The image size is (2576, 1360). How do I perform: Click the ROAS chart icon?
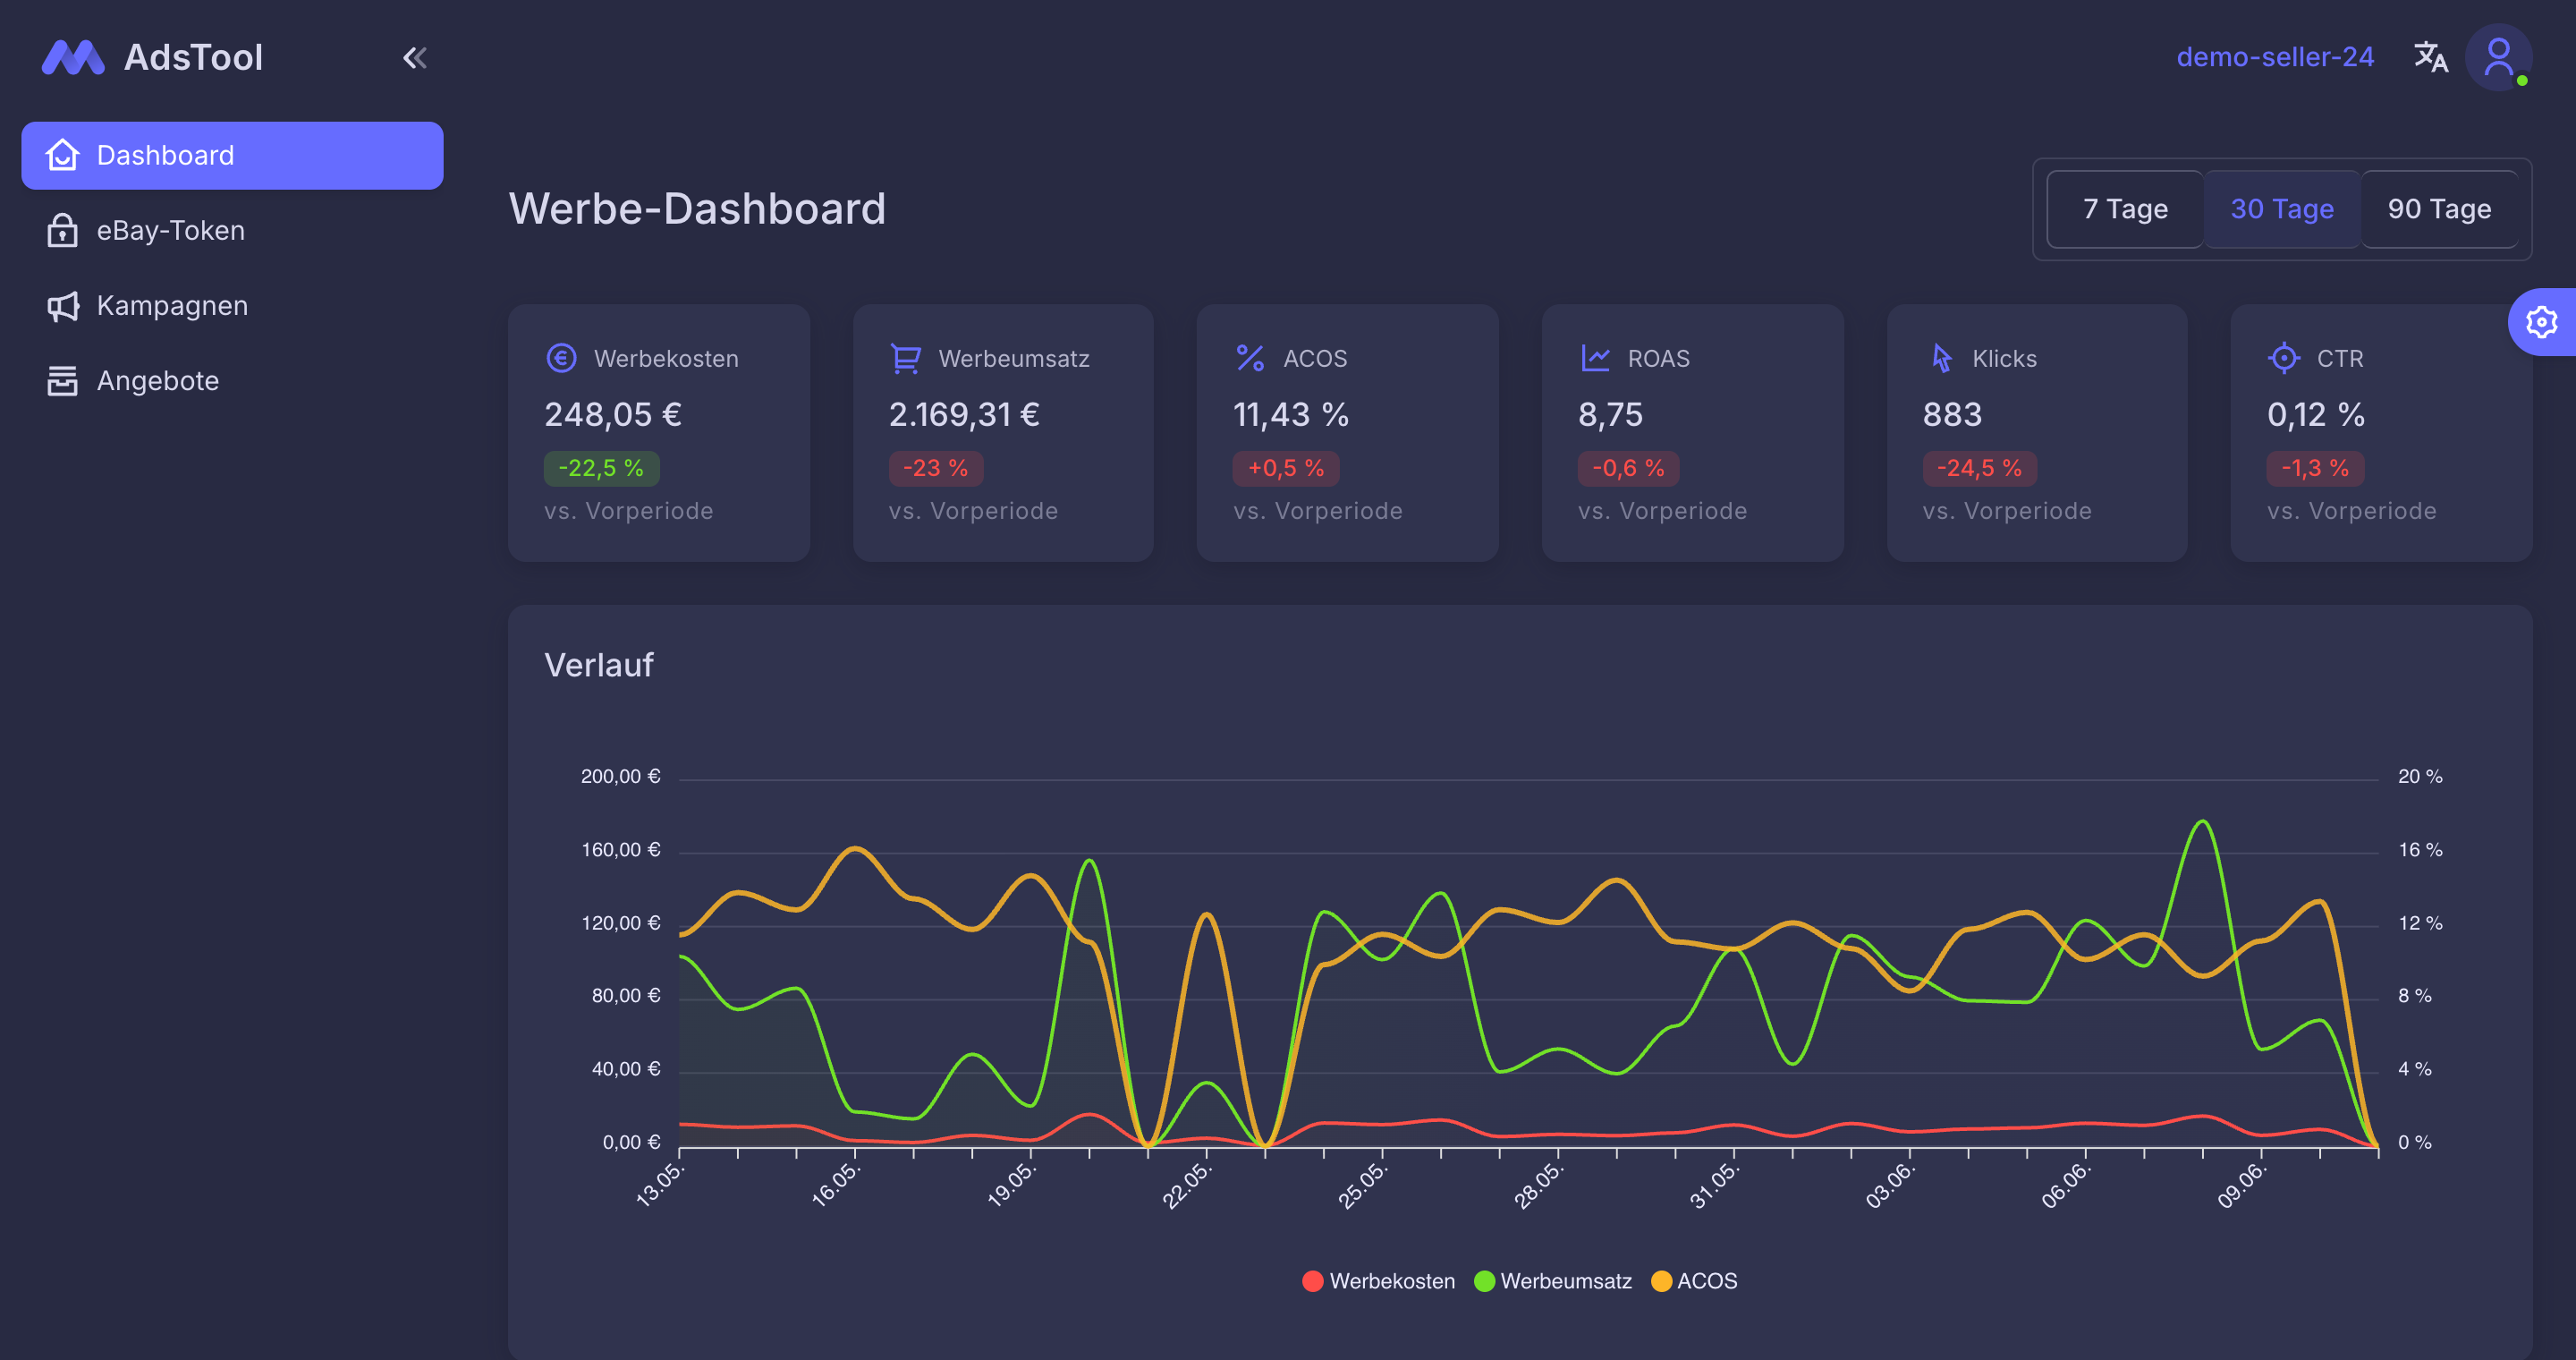[1595, 358]
